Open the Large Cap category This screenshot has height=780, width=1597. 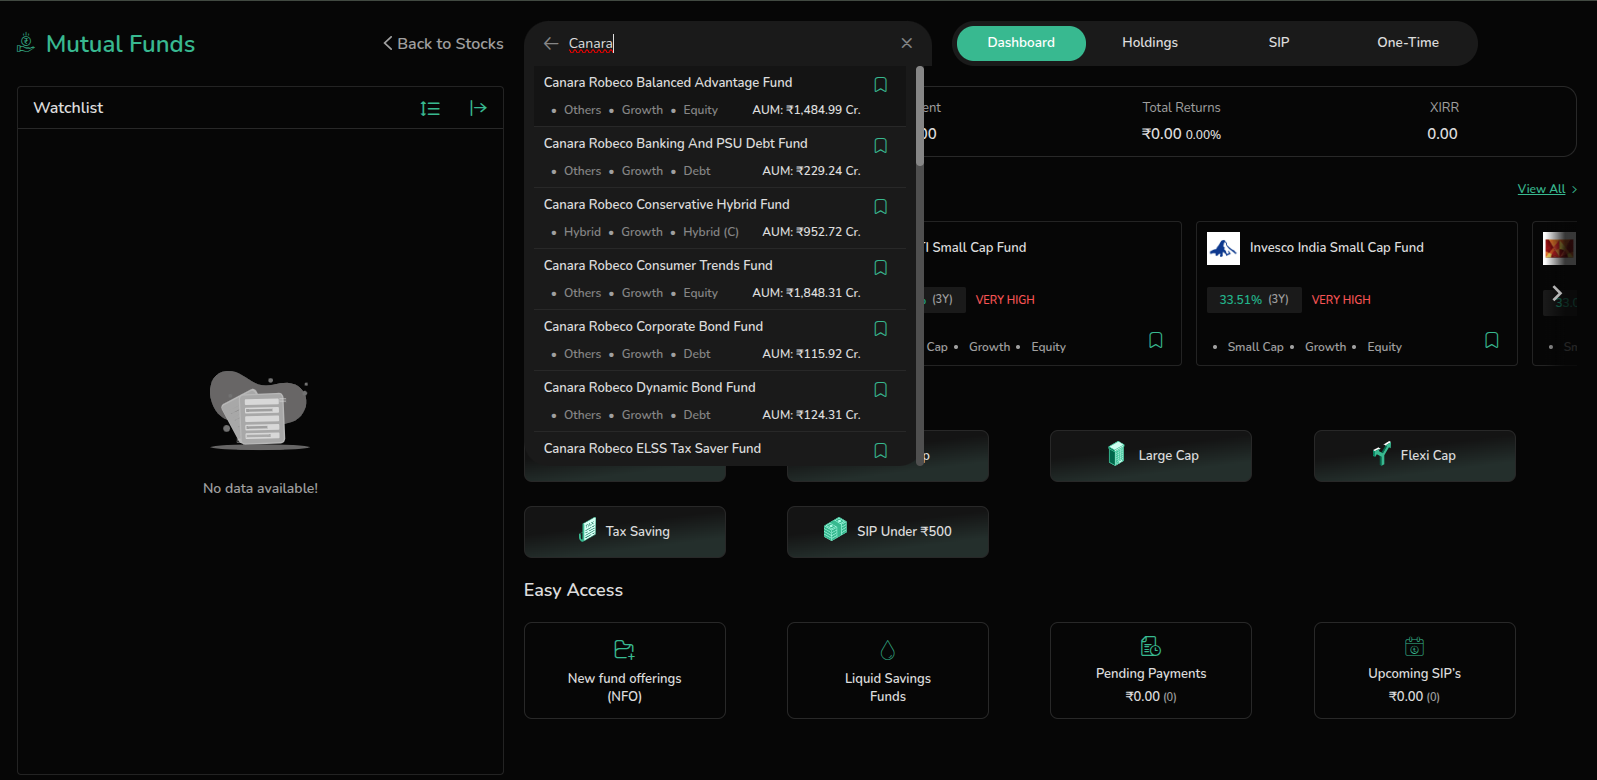click(x=1151, y=456)
